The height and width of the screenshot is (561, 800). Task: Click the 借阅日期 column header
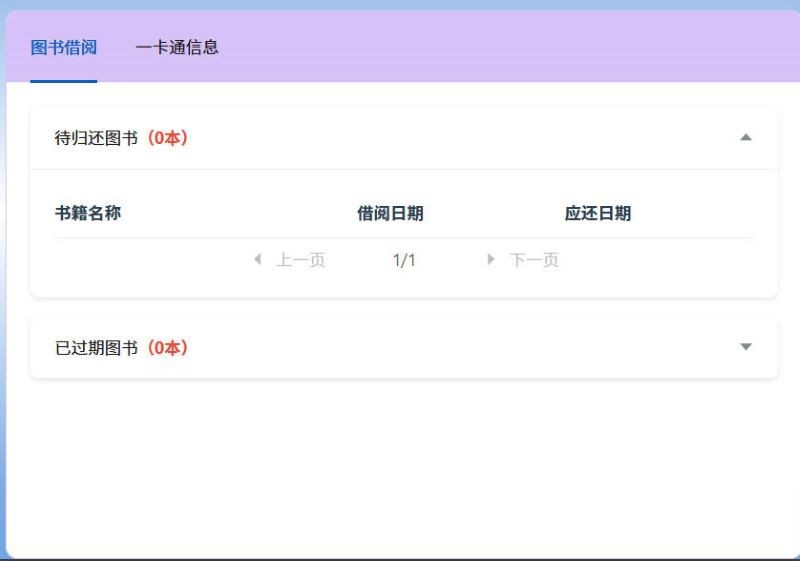click(x=390, y=213)
